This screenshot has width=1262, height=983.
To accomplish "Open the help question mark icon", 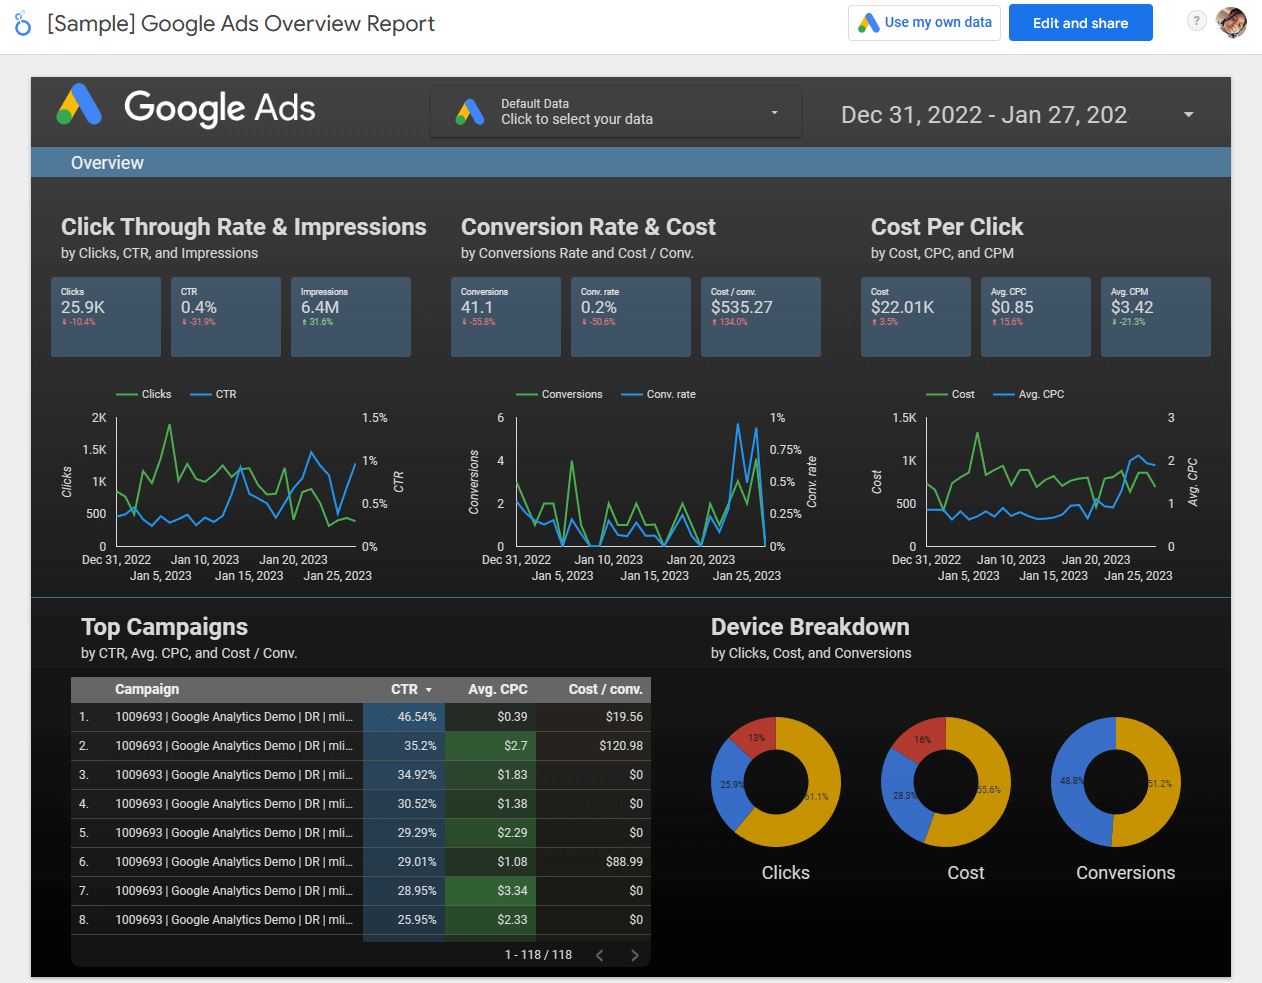I will click(x=1196, y=21).
